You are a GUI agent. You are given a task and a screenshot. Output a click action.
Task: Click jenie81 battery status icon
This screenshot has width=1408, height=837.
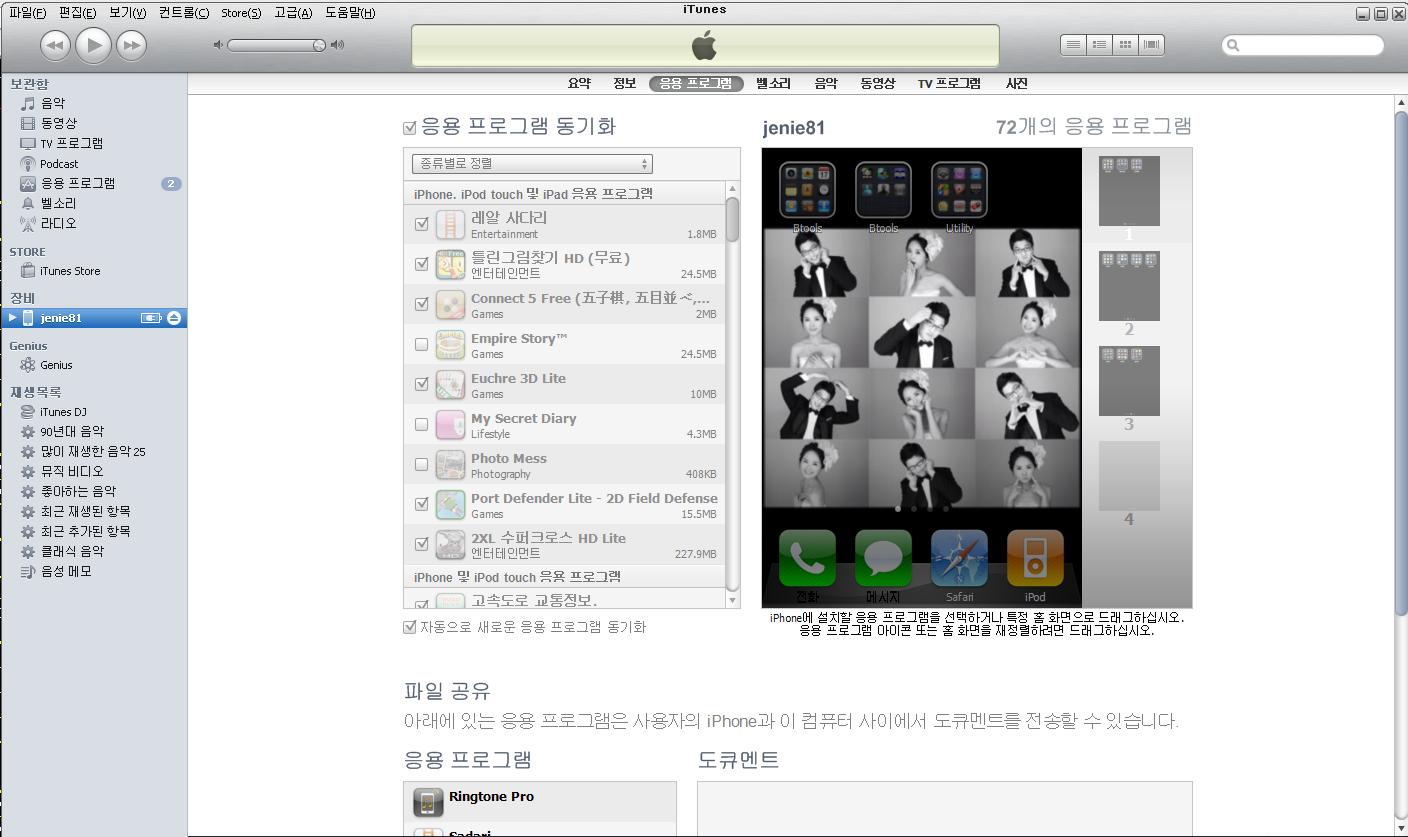point(151,318)
